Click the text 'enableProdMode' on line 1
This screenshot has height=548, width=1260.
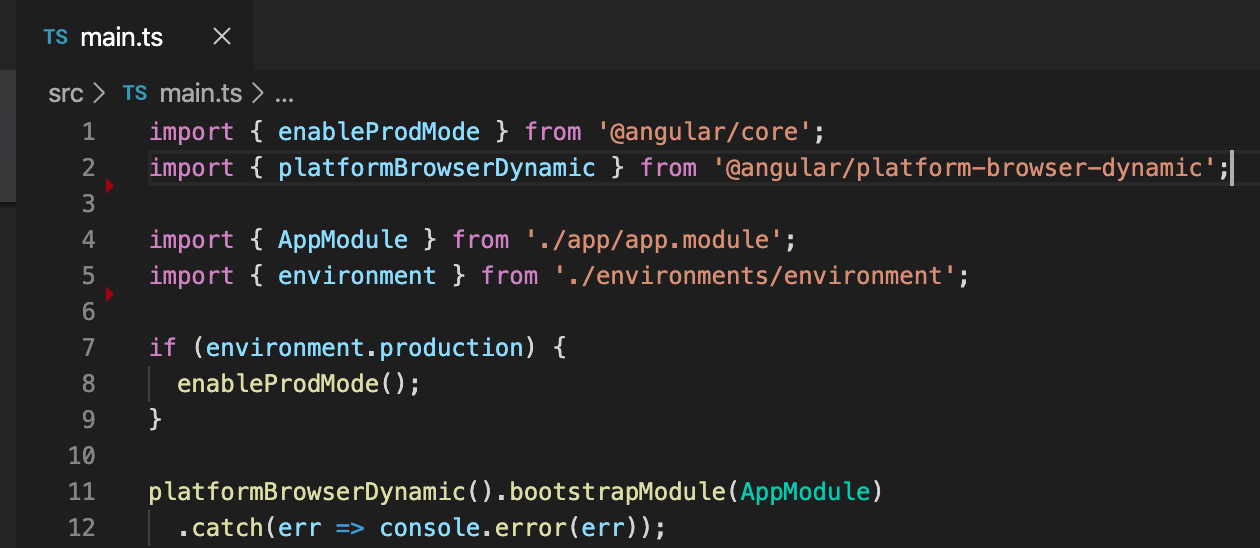pyautogui.click(x=379, y=132)
